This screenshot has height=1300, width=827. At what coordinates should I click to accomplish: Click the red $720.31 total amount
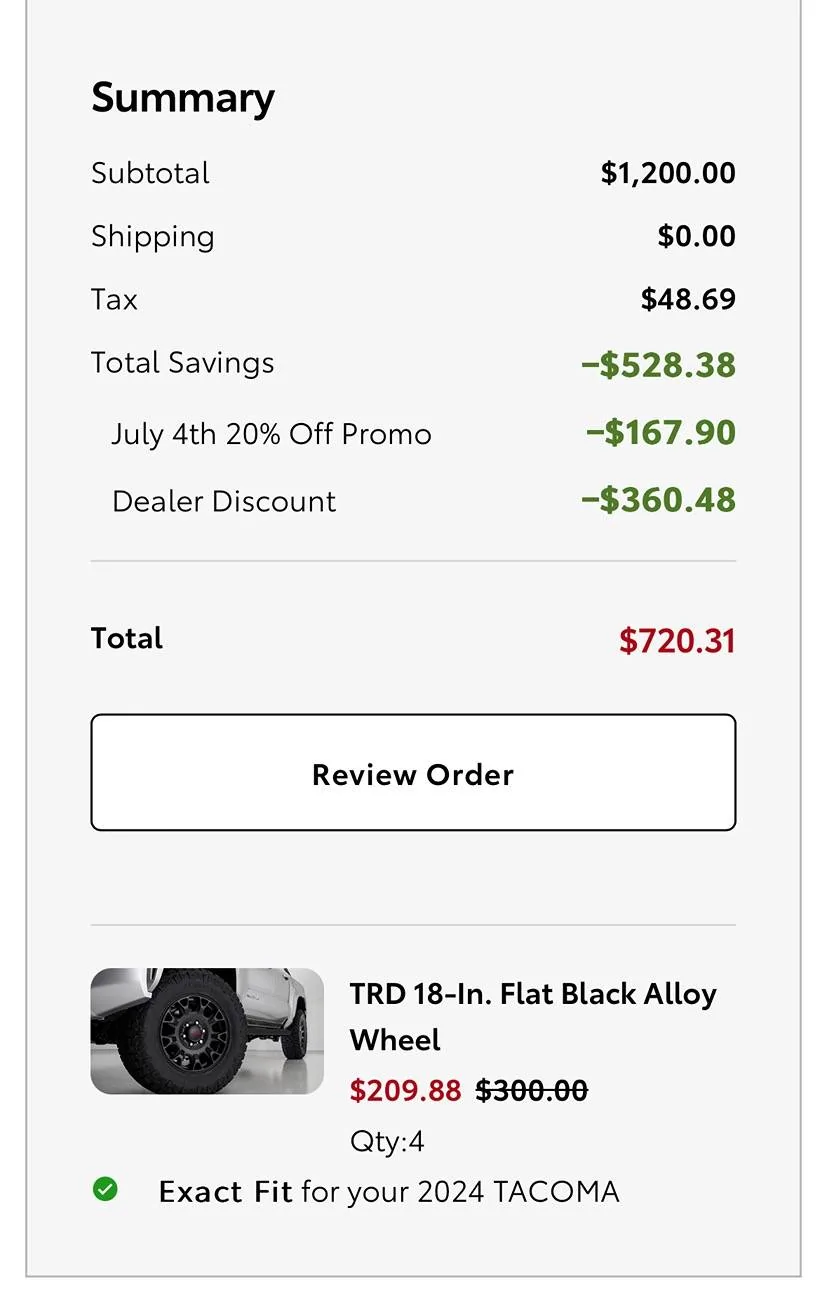(x=677, y=641)
